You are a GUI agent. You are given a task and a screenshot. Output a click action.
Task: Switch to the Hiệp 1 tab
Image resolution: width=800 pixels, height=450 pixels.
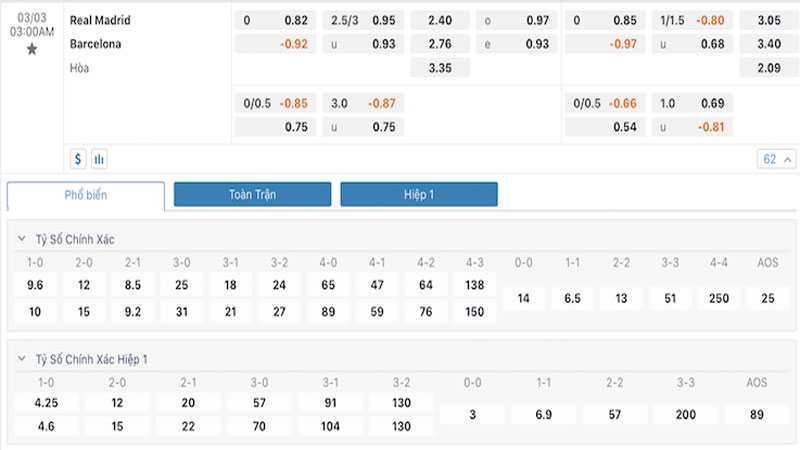pyautogui.click(x=419, y=194)
